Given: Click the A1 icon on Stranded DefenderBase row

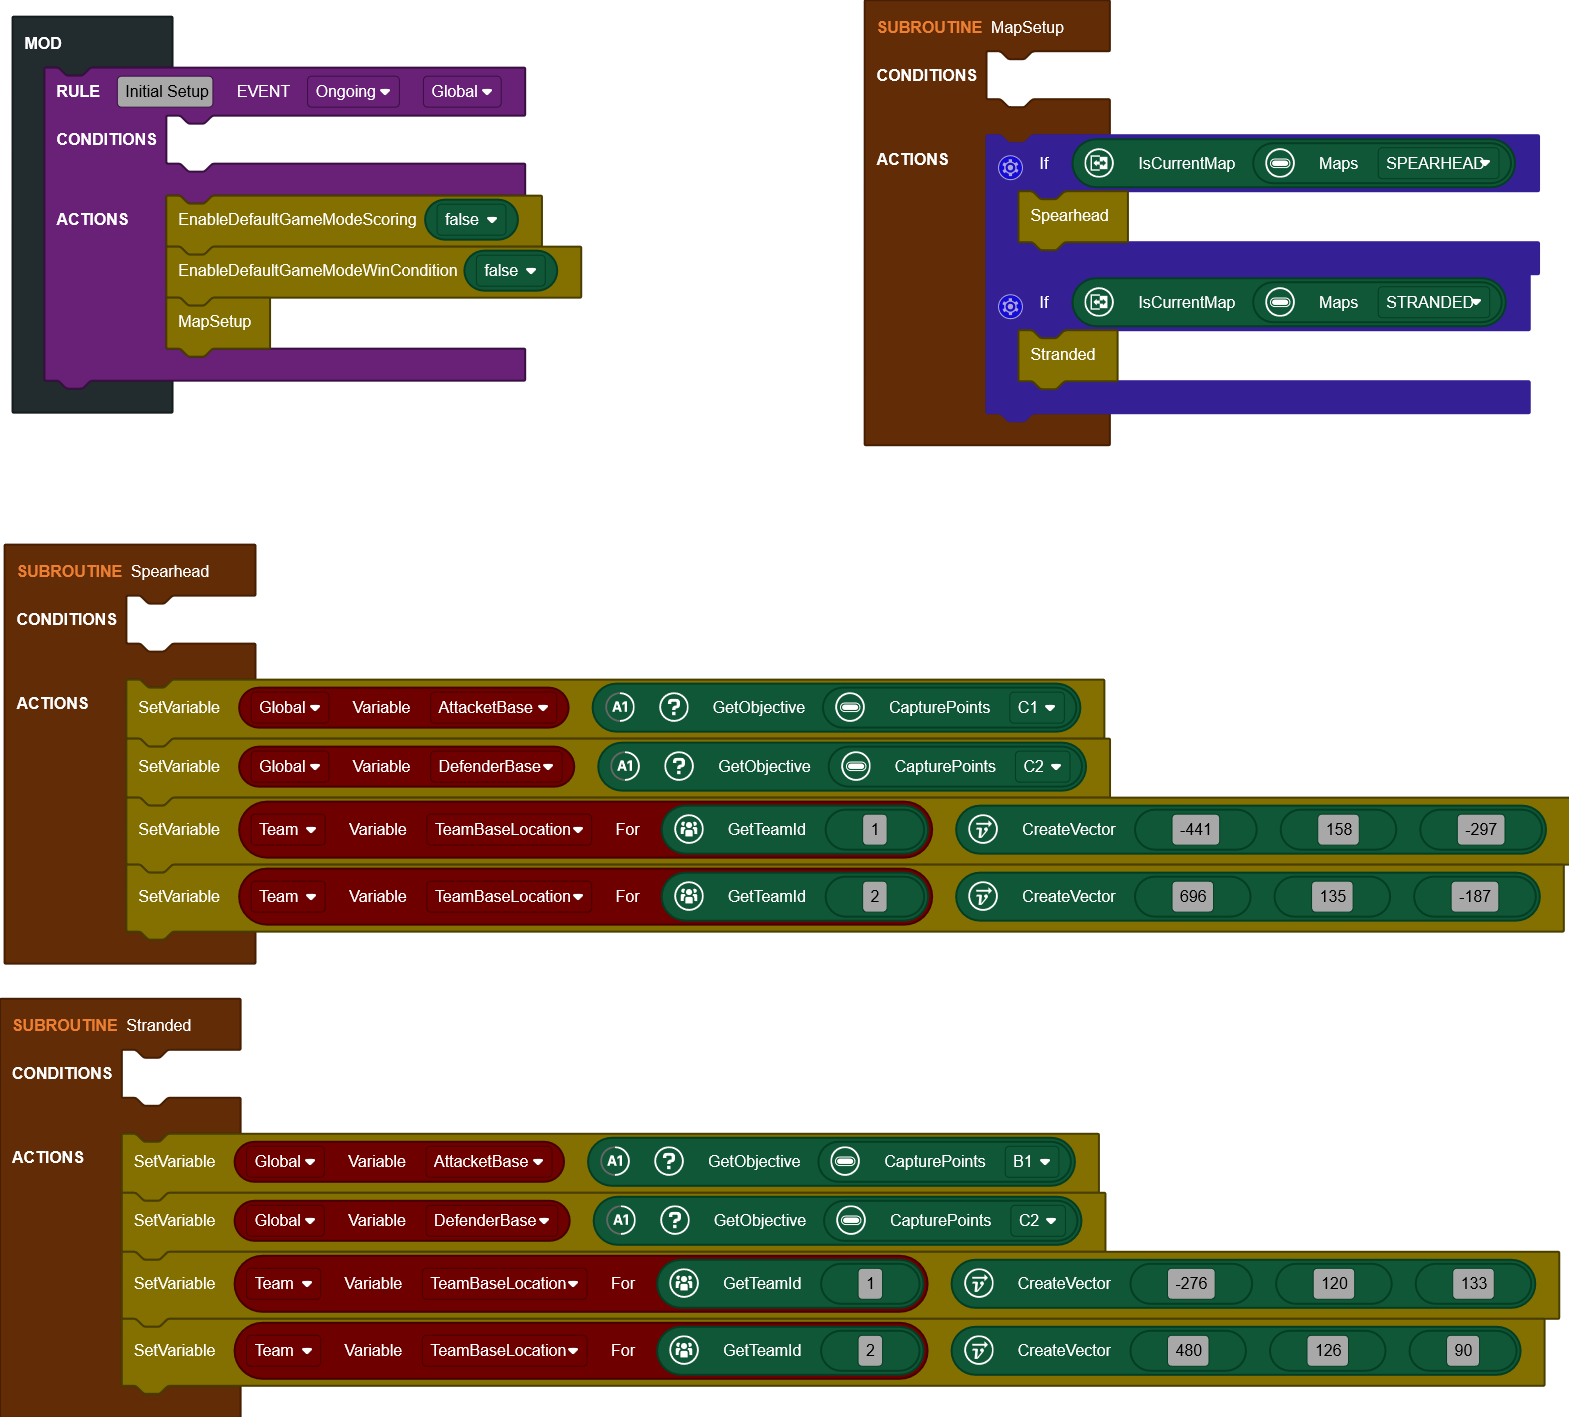Looking at the screenshot, I should [x=621, y=1220].
